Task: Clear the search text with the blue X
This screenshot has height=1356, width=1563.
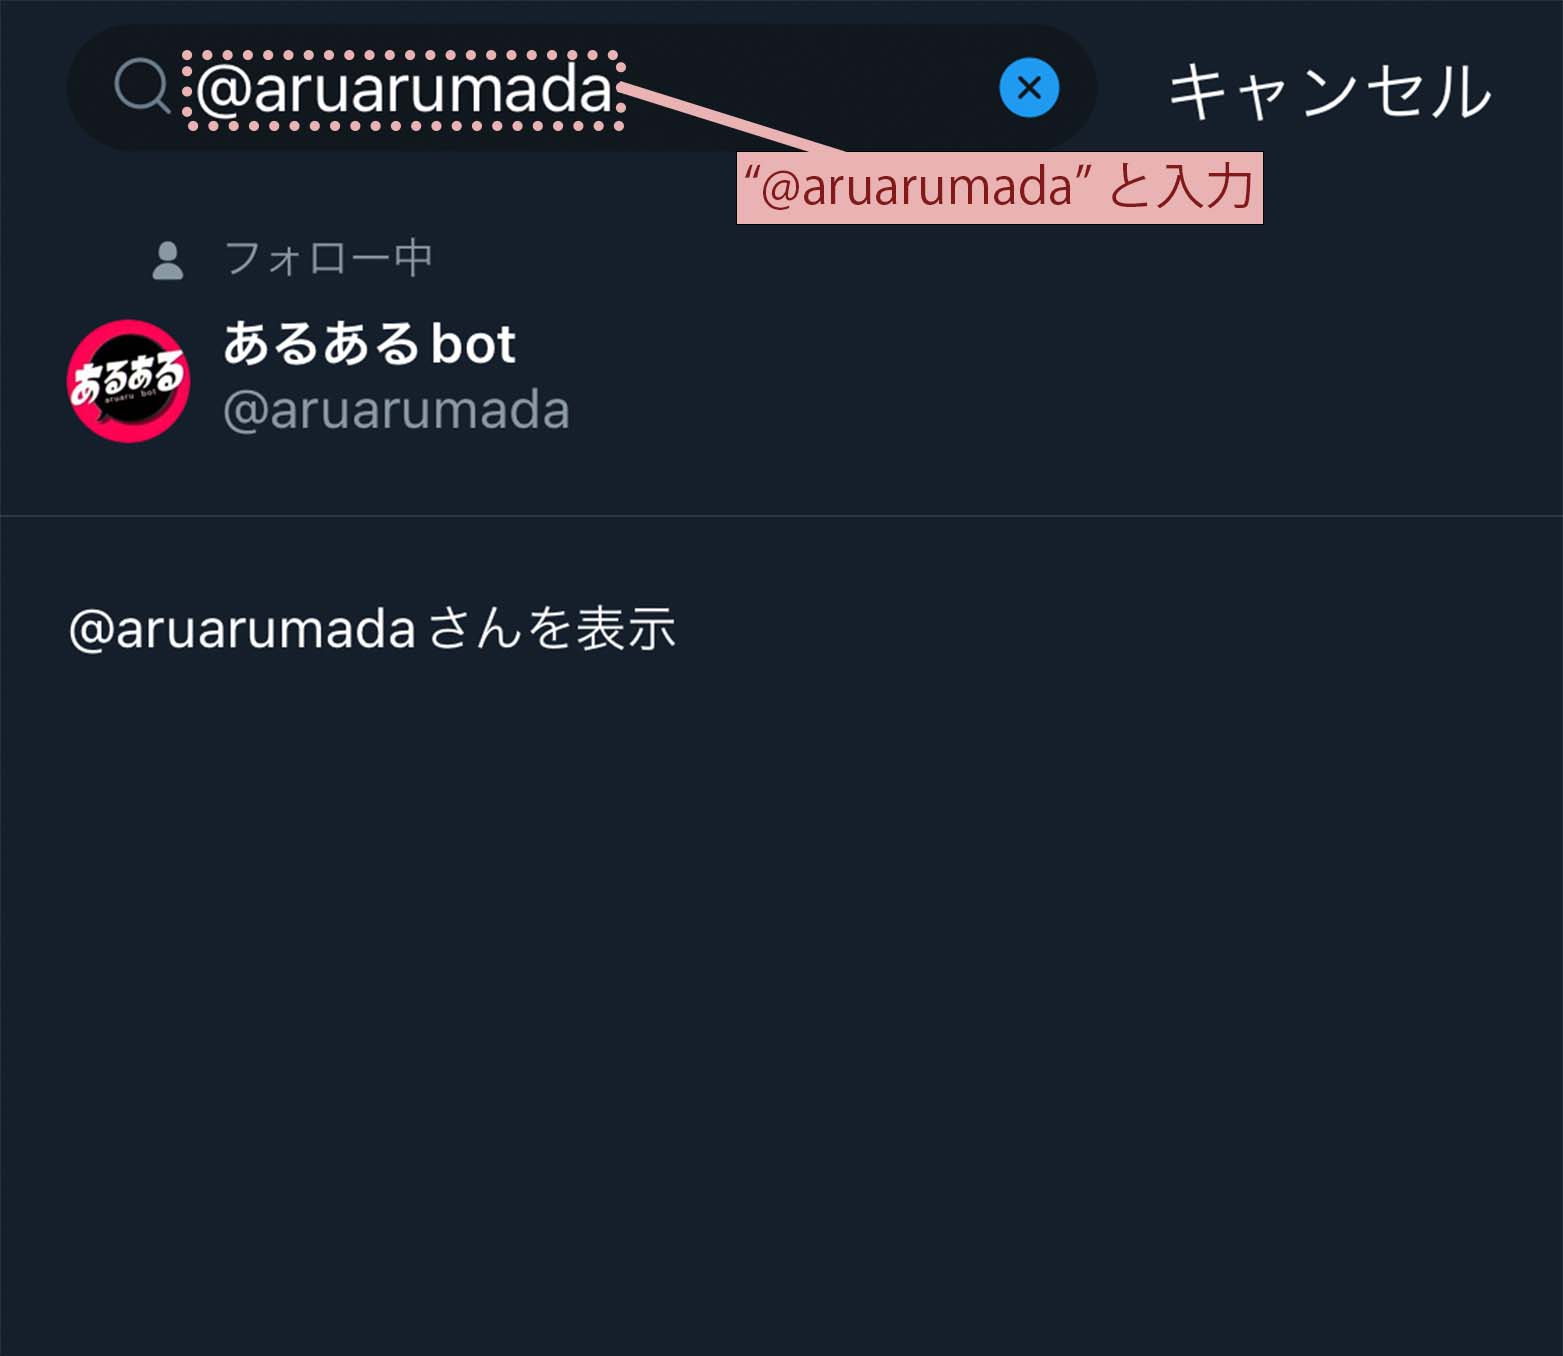Action: (1029, 88)
